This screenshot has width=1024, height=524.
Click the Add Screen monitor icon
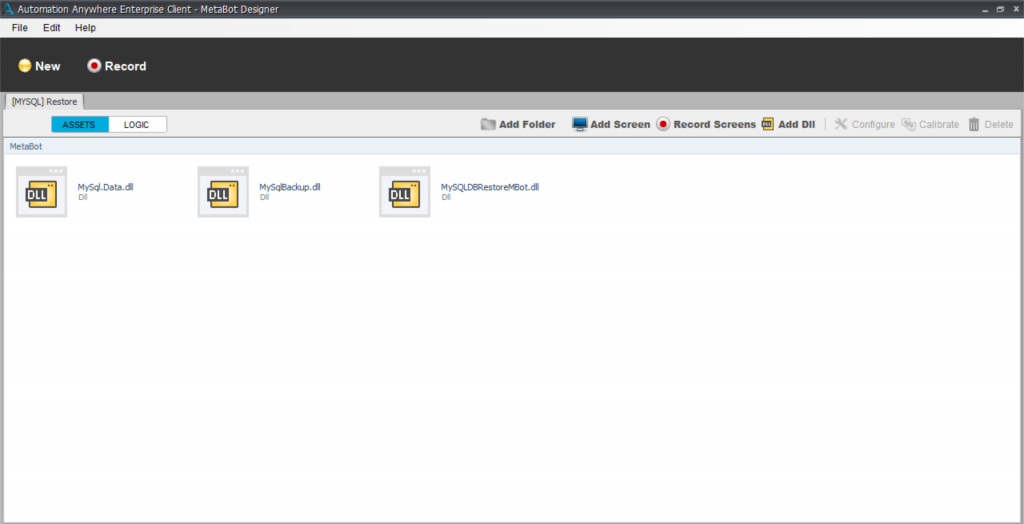[x=580, y=124]
